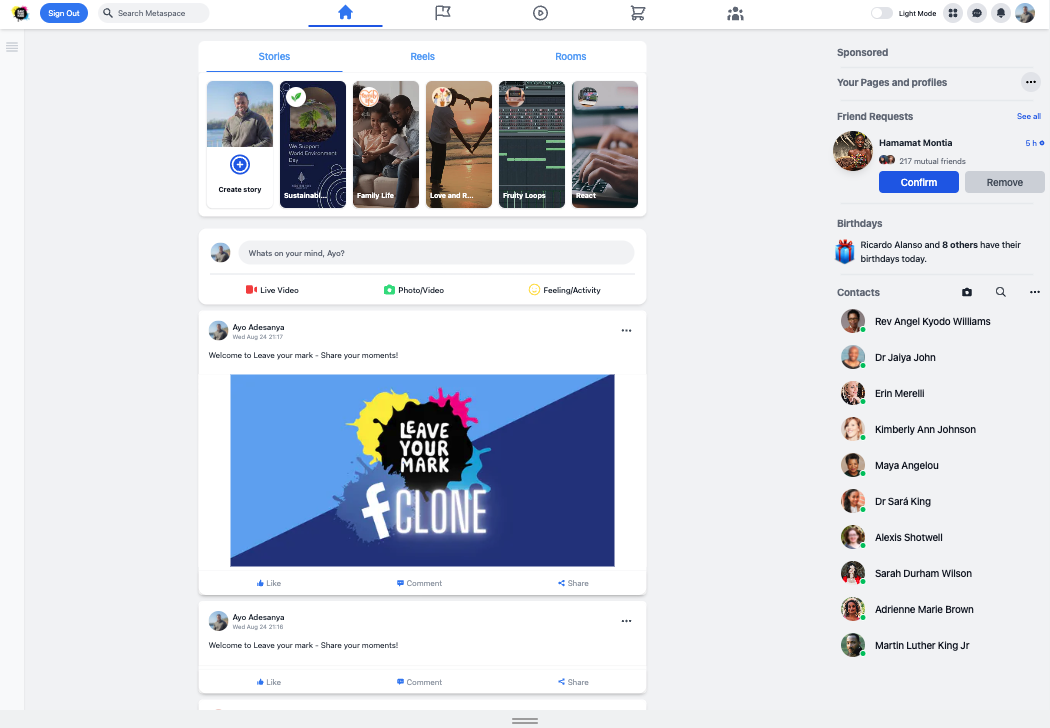1050x728 pixels.
Task: Open the Sustainability story thumbnail
Action: [x=313, y=144]
